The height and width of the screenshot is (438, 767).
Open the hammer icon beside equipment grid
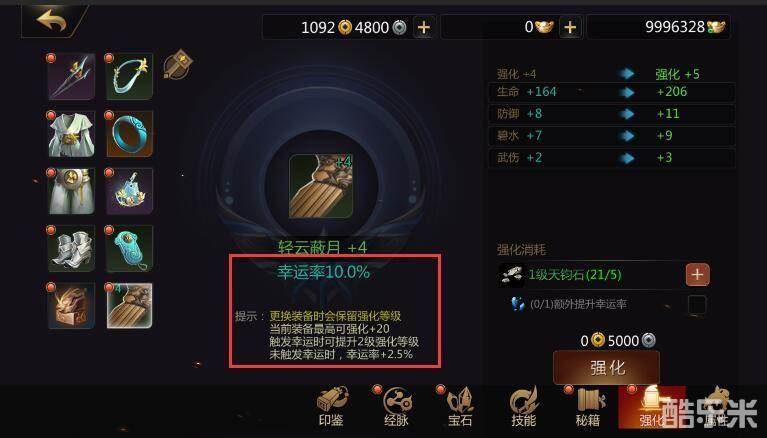[177, 64]
